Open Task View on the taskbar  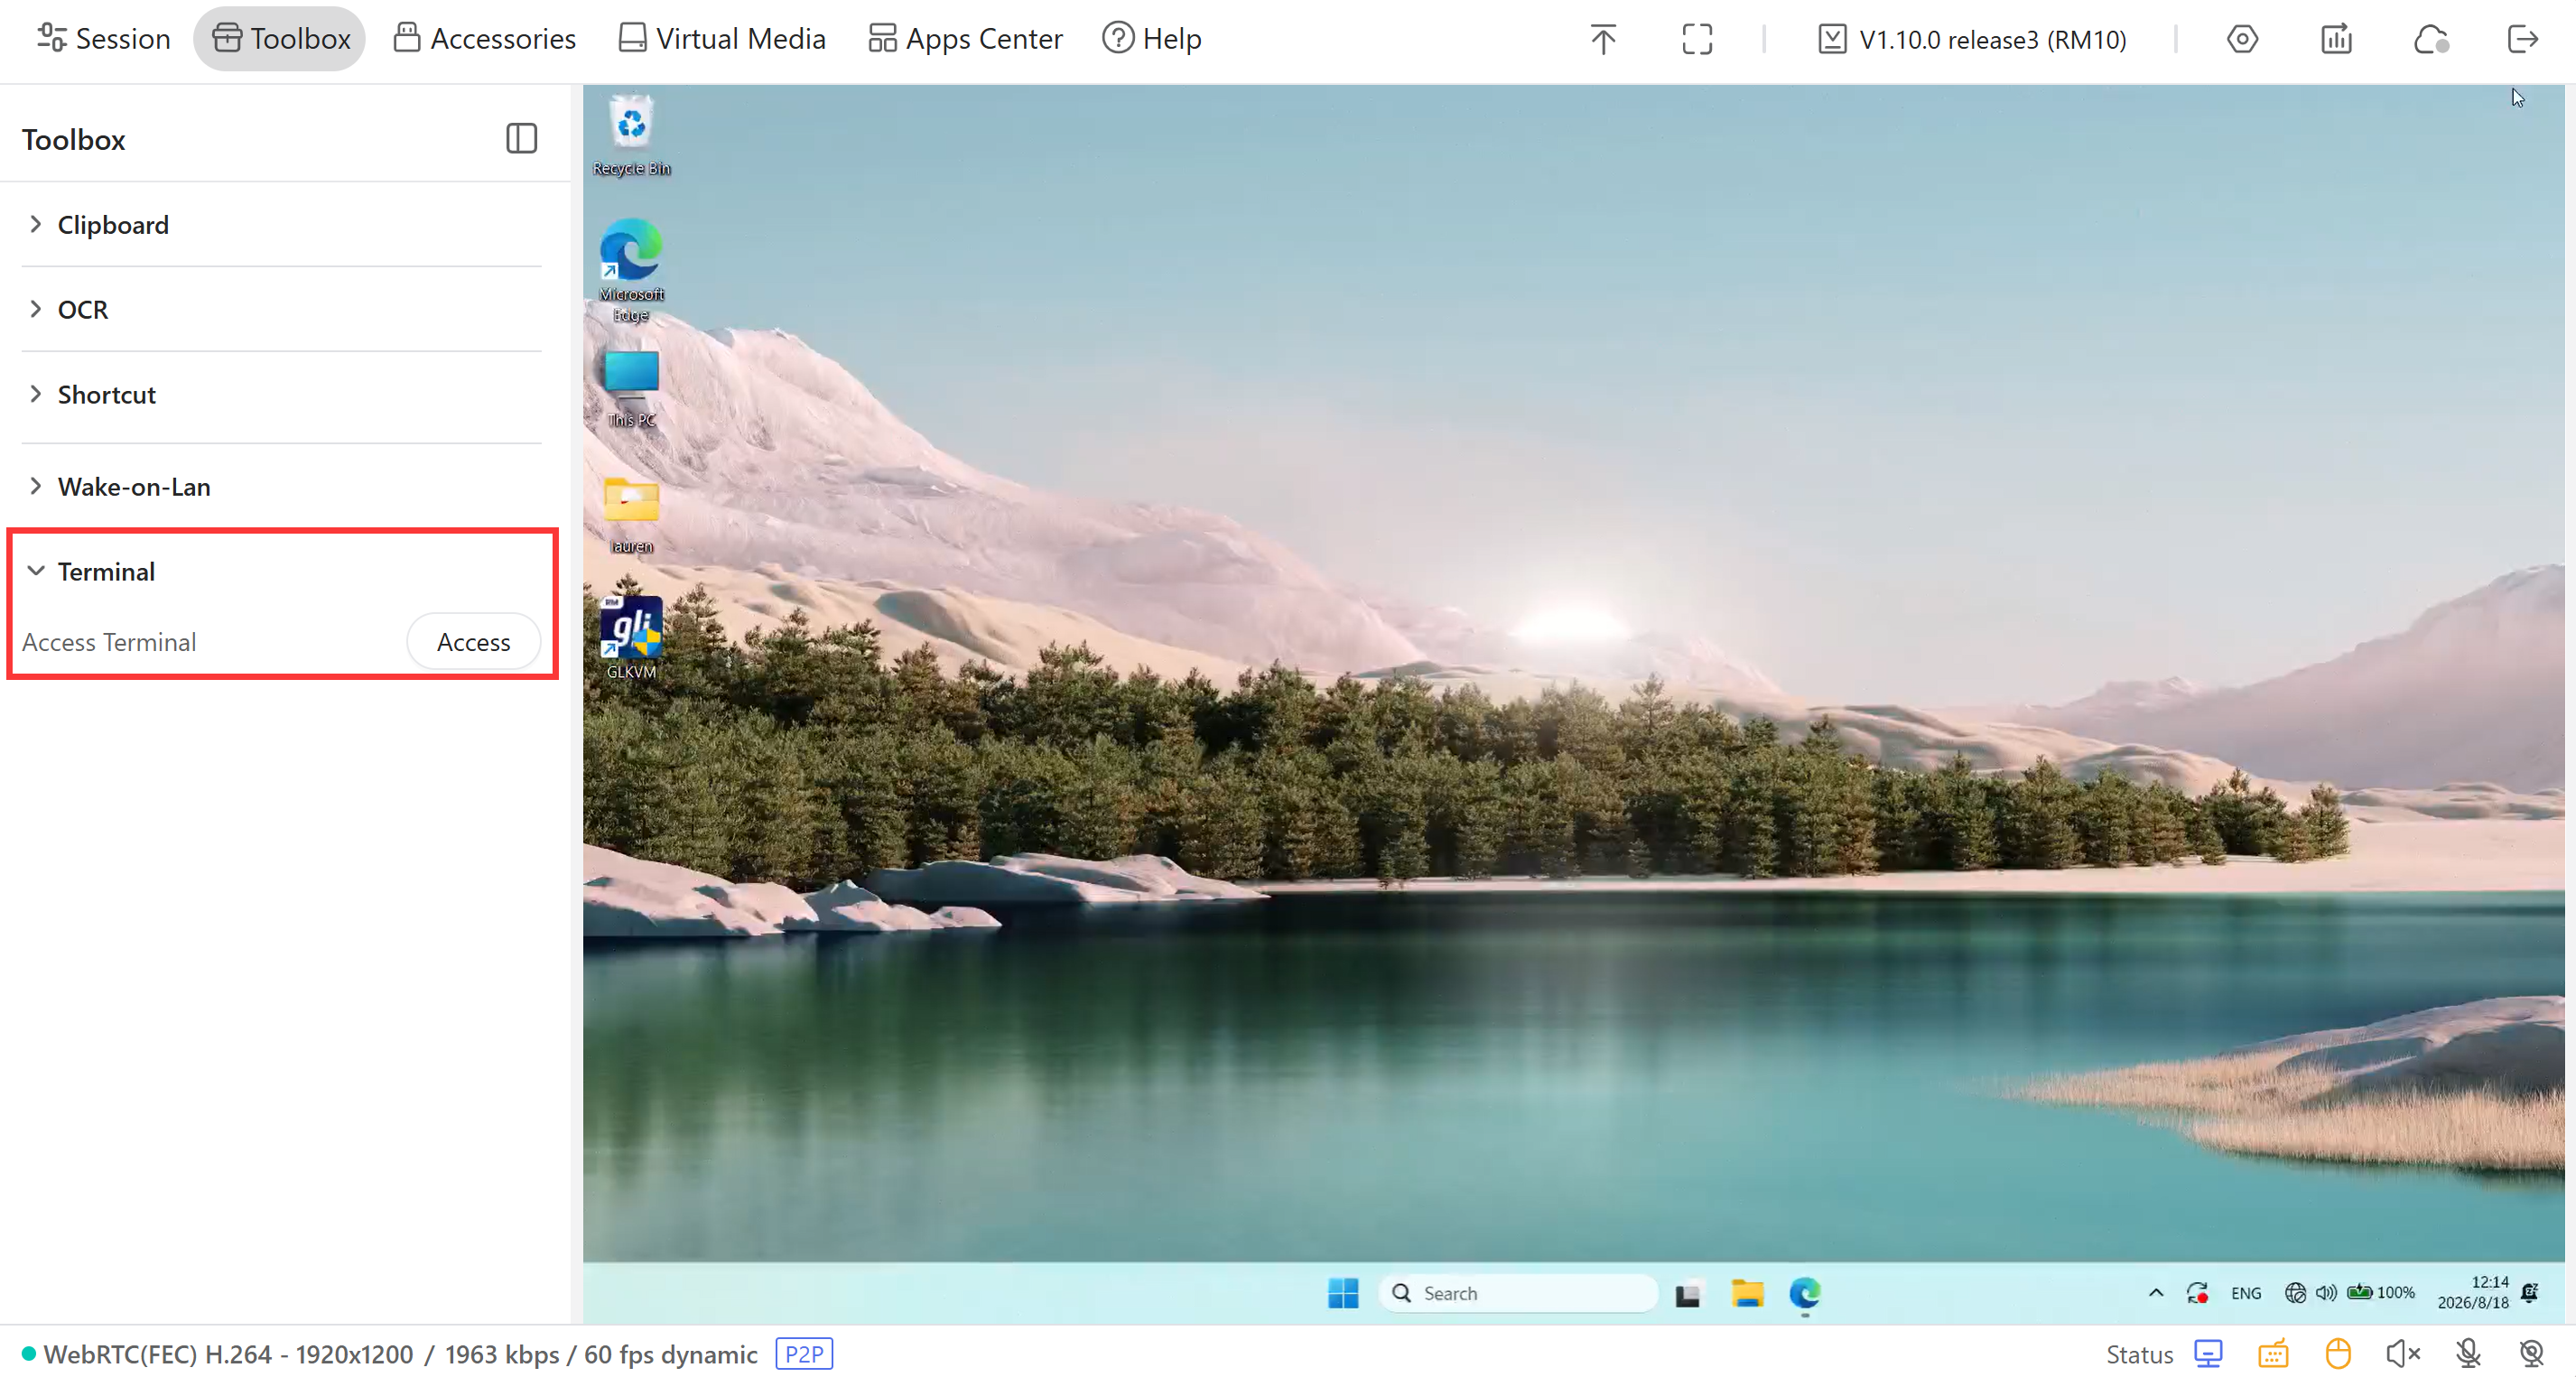(1687, 1294)
